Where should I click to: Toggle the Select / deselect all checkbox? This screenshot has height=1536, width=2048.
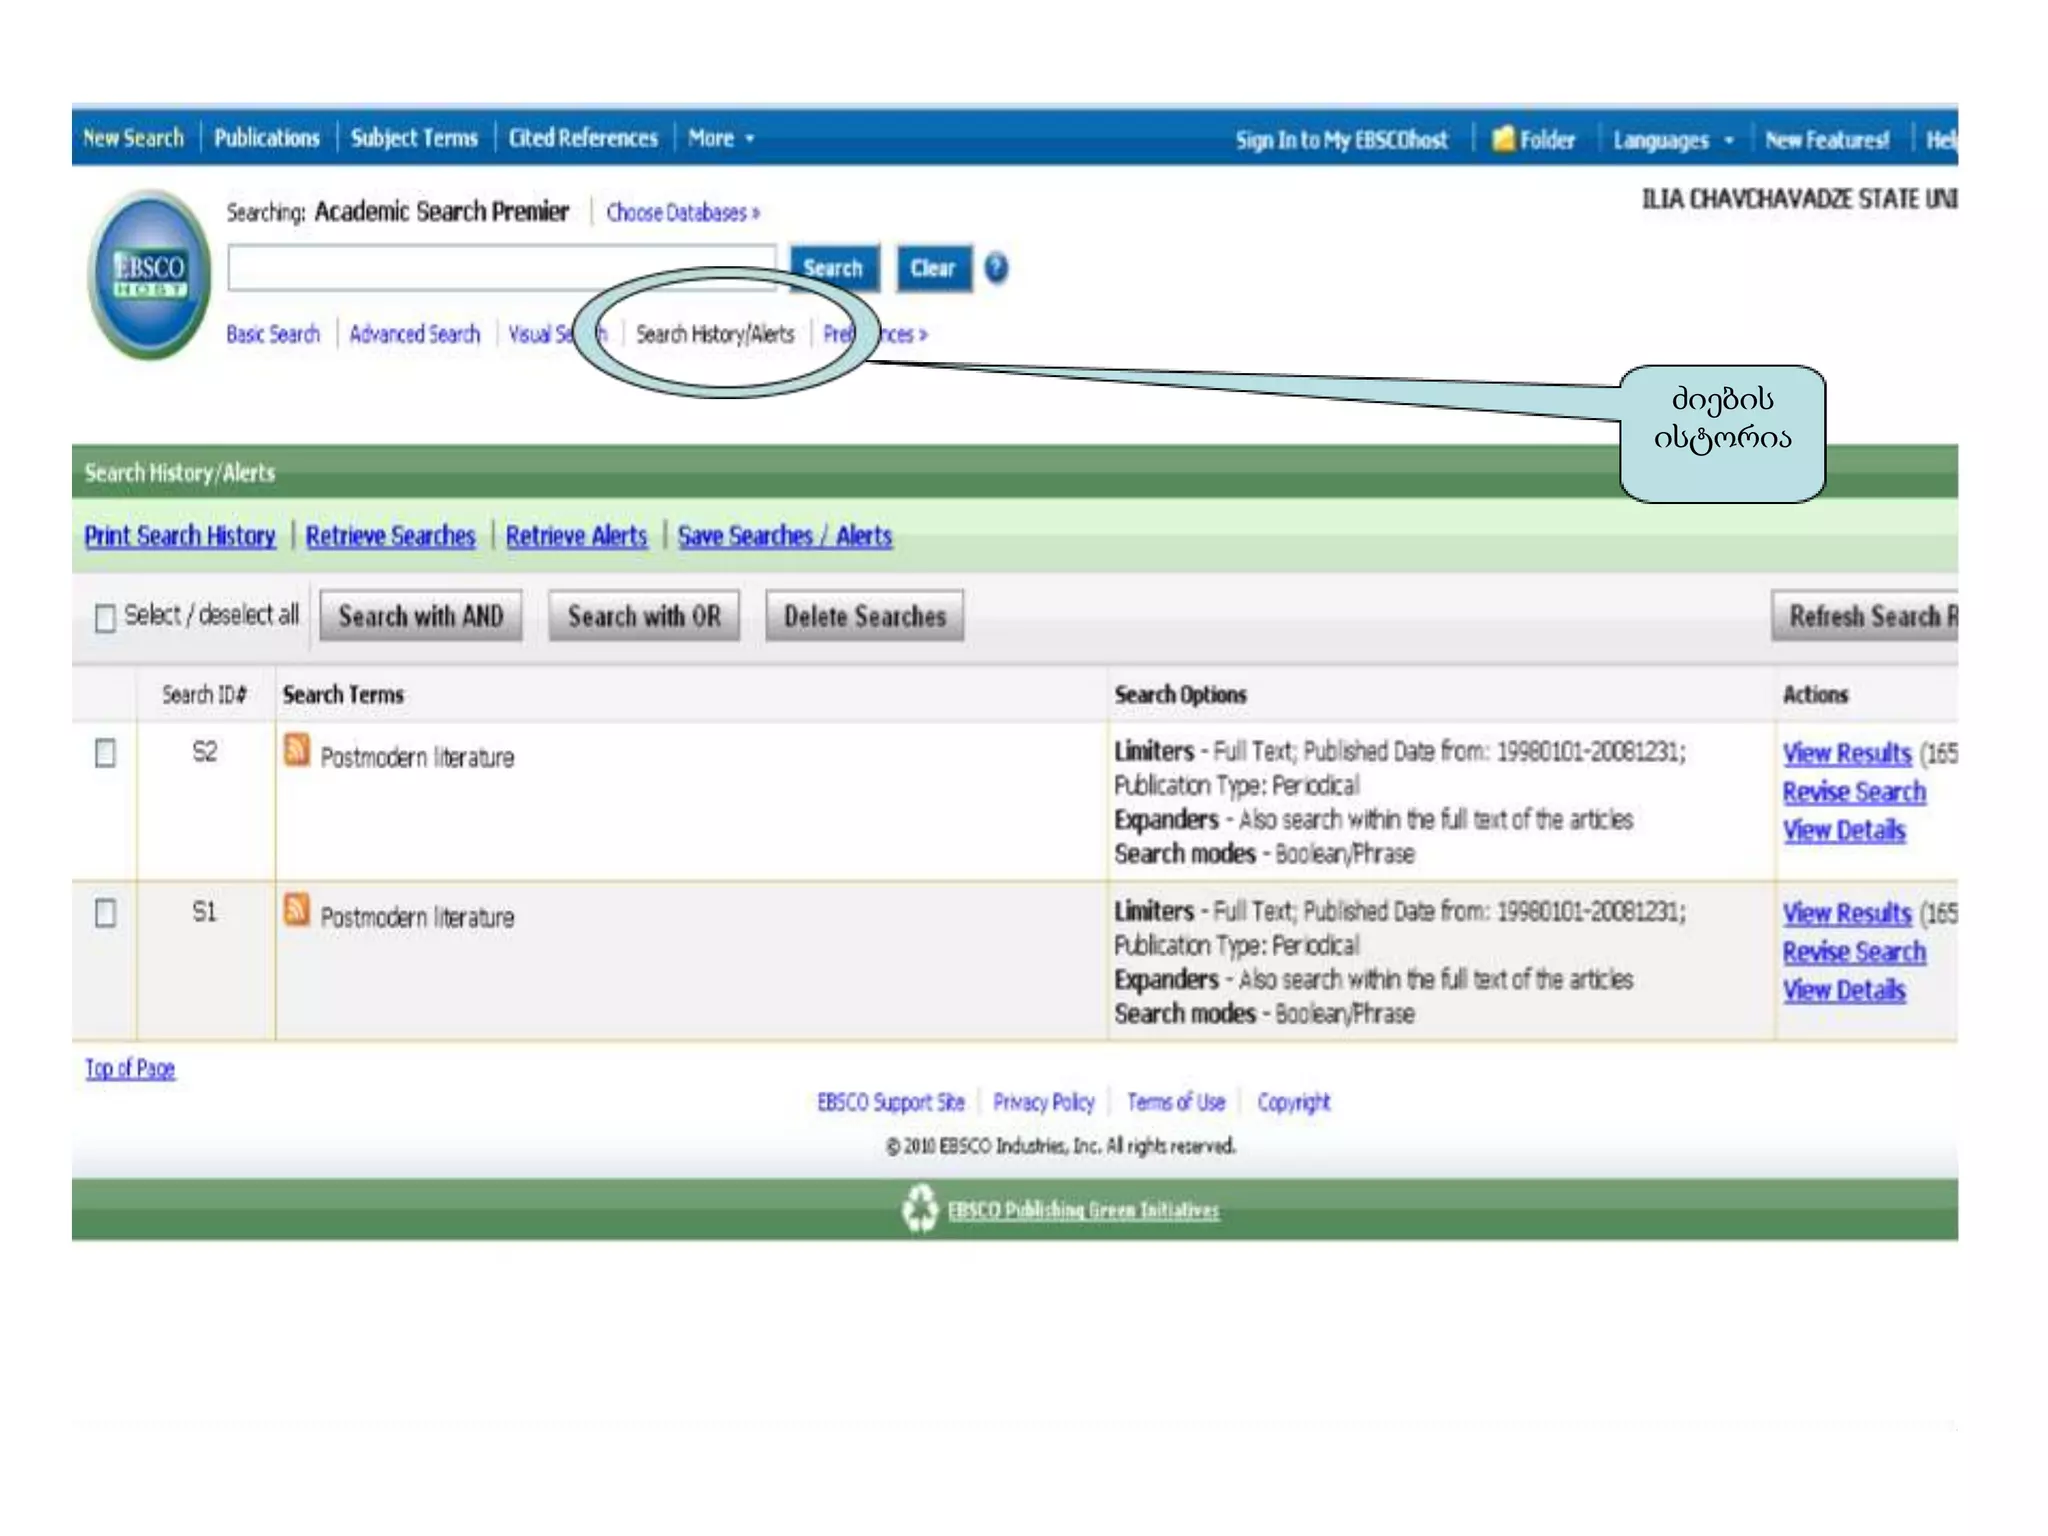coord(105,618)
